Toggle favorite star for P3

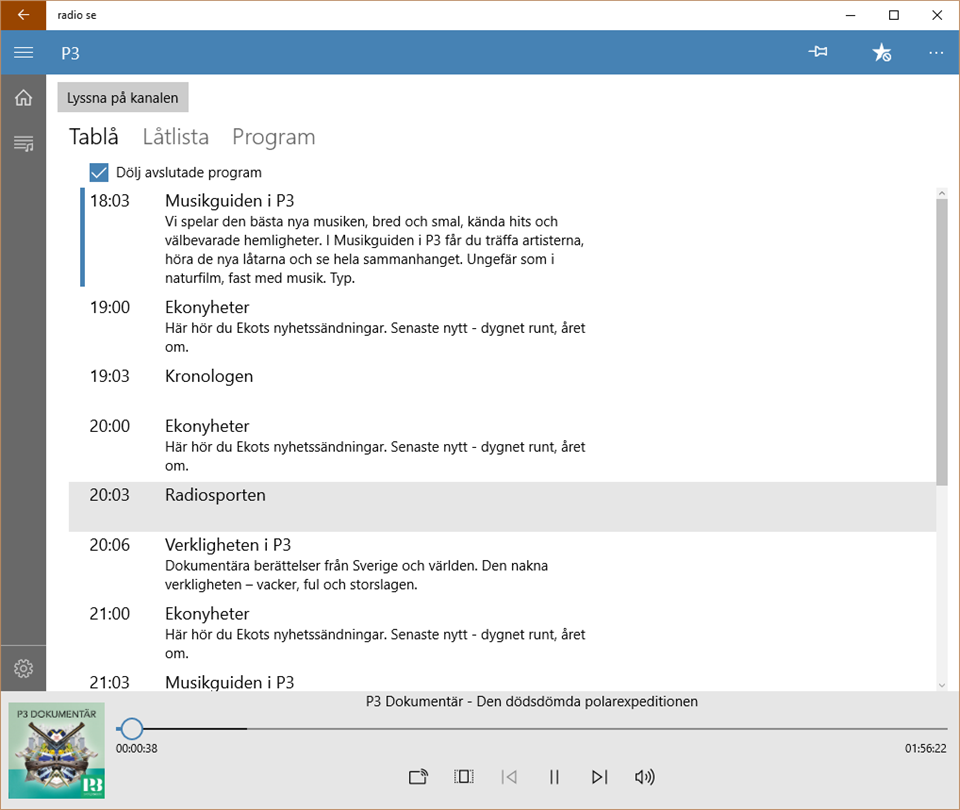click(x=882, y=53)
